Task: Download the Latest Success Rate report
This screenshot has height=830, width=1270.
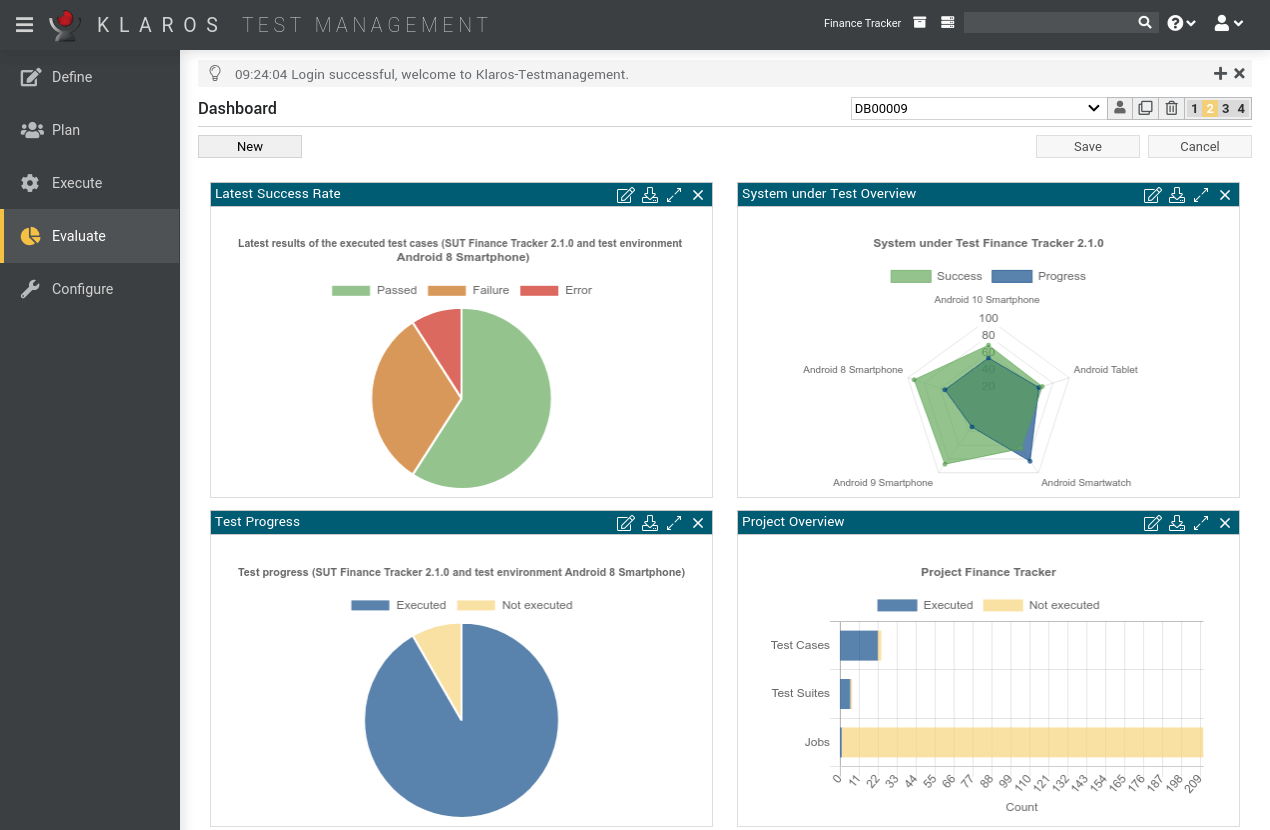Action: click(650, 195)
